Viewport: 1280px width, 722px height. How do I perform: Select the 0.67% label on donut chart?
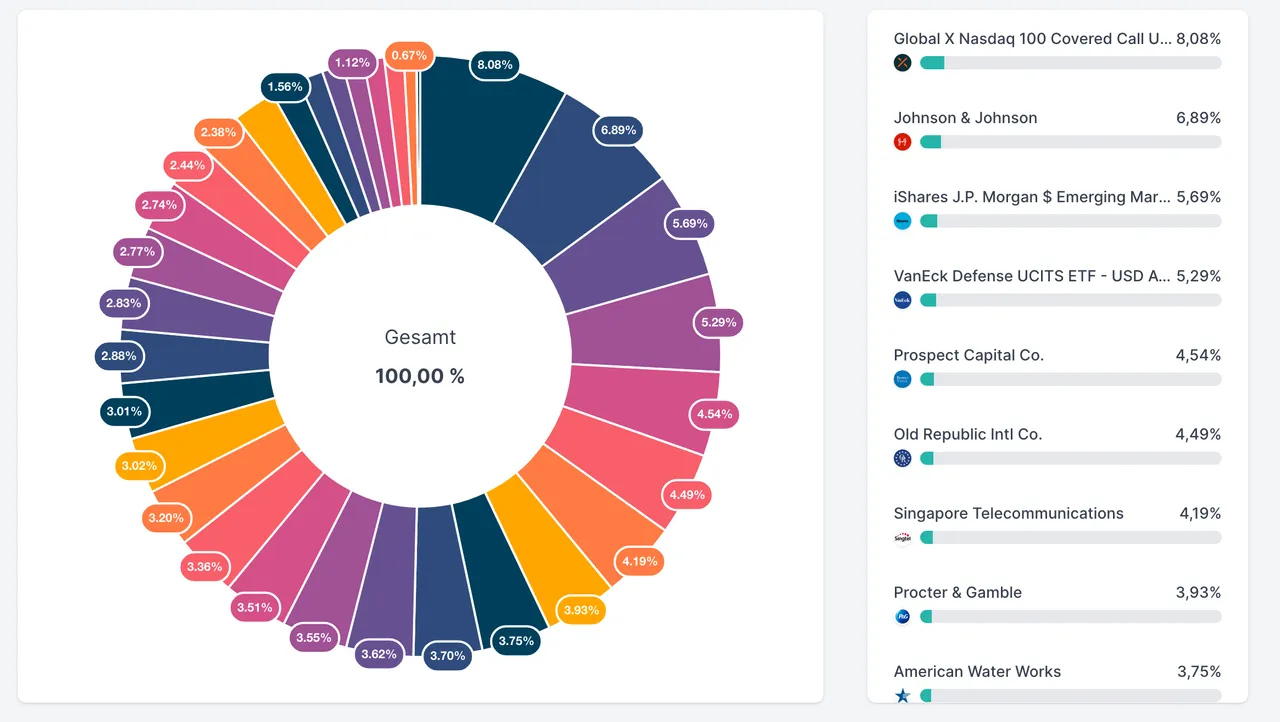pyautogui.click(x=409, y=56)
